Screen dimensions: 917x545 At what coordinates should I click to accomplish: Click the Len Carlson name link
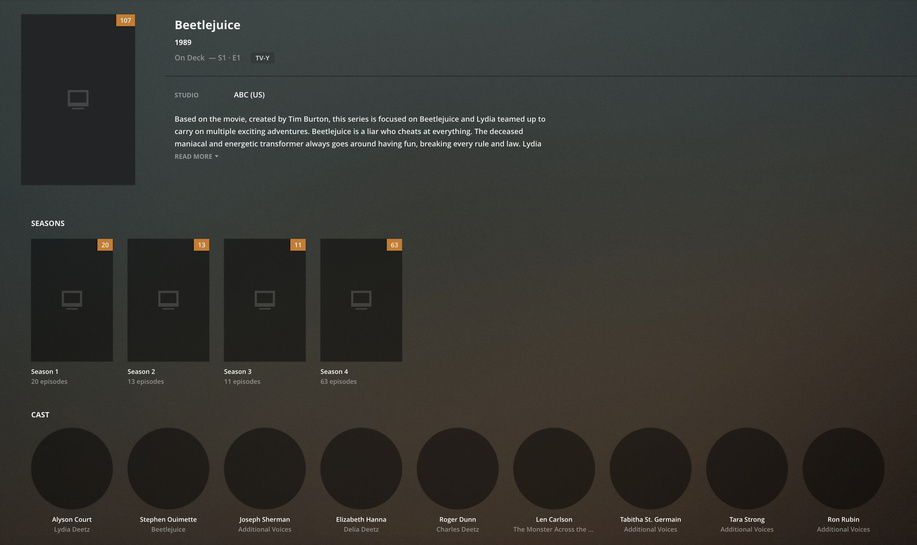554,519
